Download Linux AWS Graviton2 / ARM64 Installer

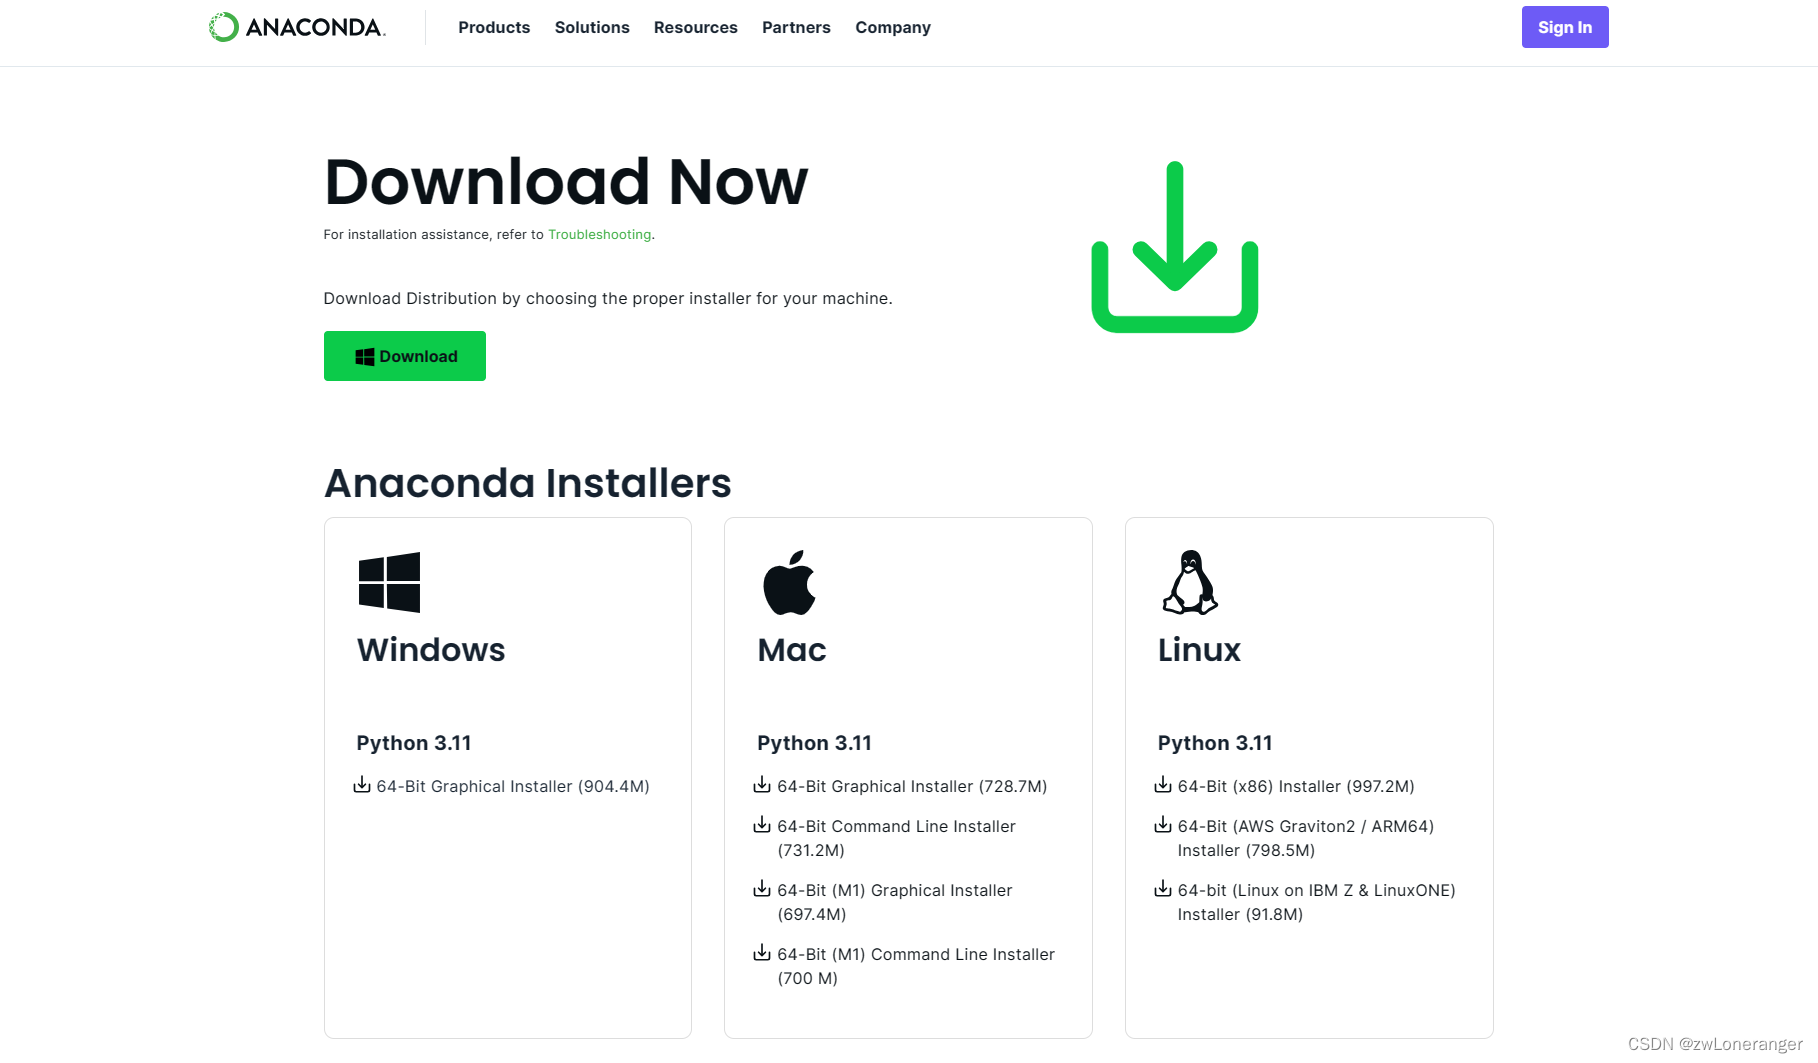pos(1306,838)
